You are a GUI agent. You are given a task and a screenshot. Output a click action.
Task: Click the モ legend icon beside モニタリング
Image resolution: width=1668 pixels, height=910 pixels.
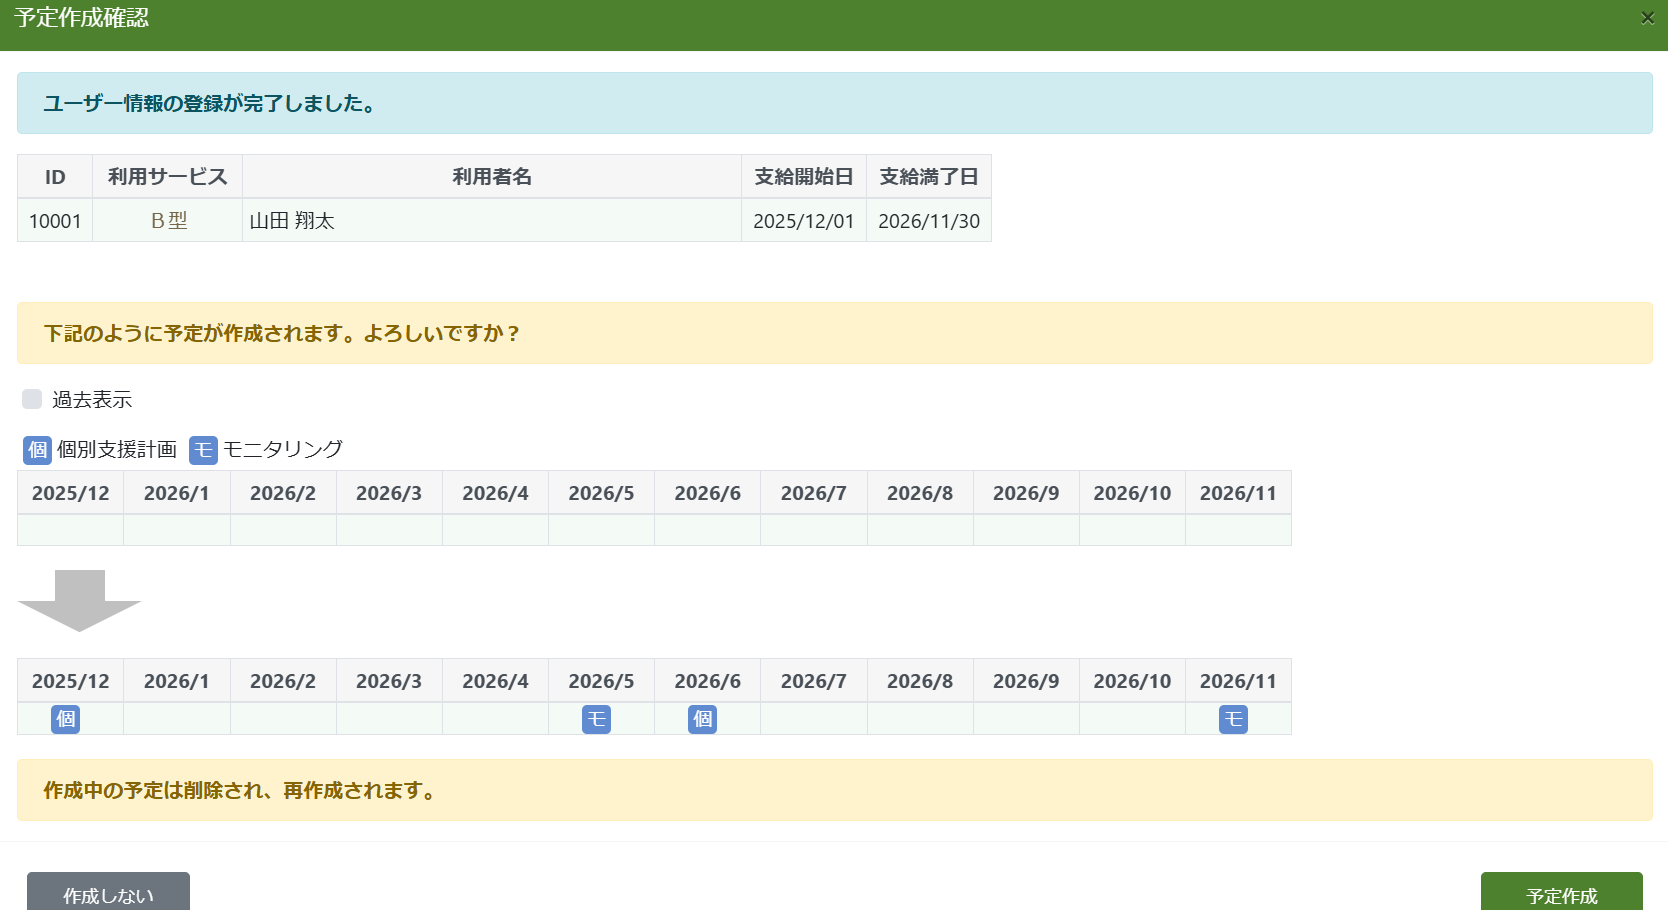(203, 450)
